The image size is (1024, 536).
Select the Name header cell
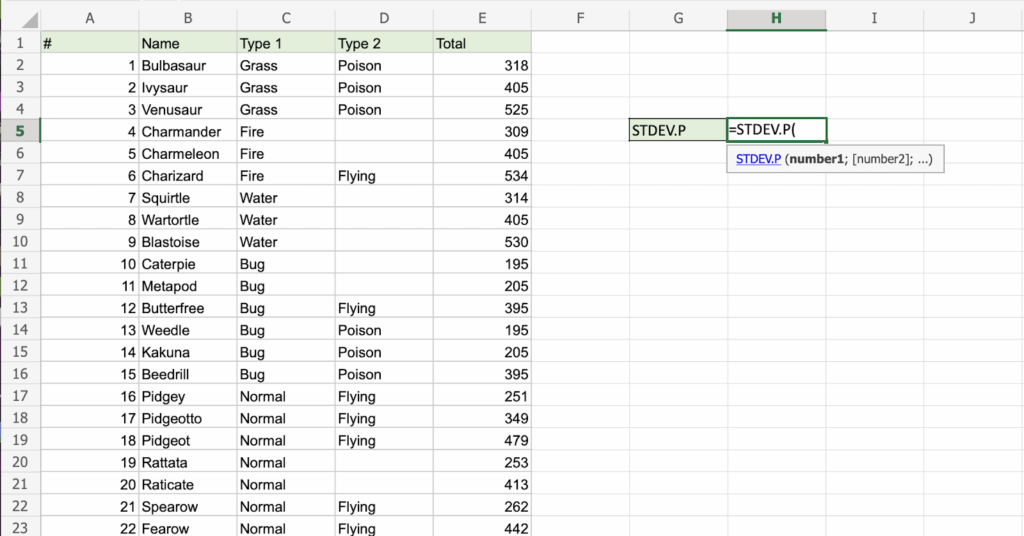coord(187,43)
